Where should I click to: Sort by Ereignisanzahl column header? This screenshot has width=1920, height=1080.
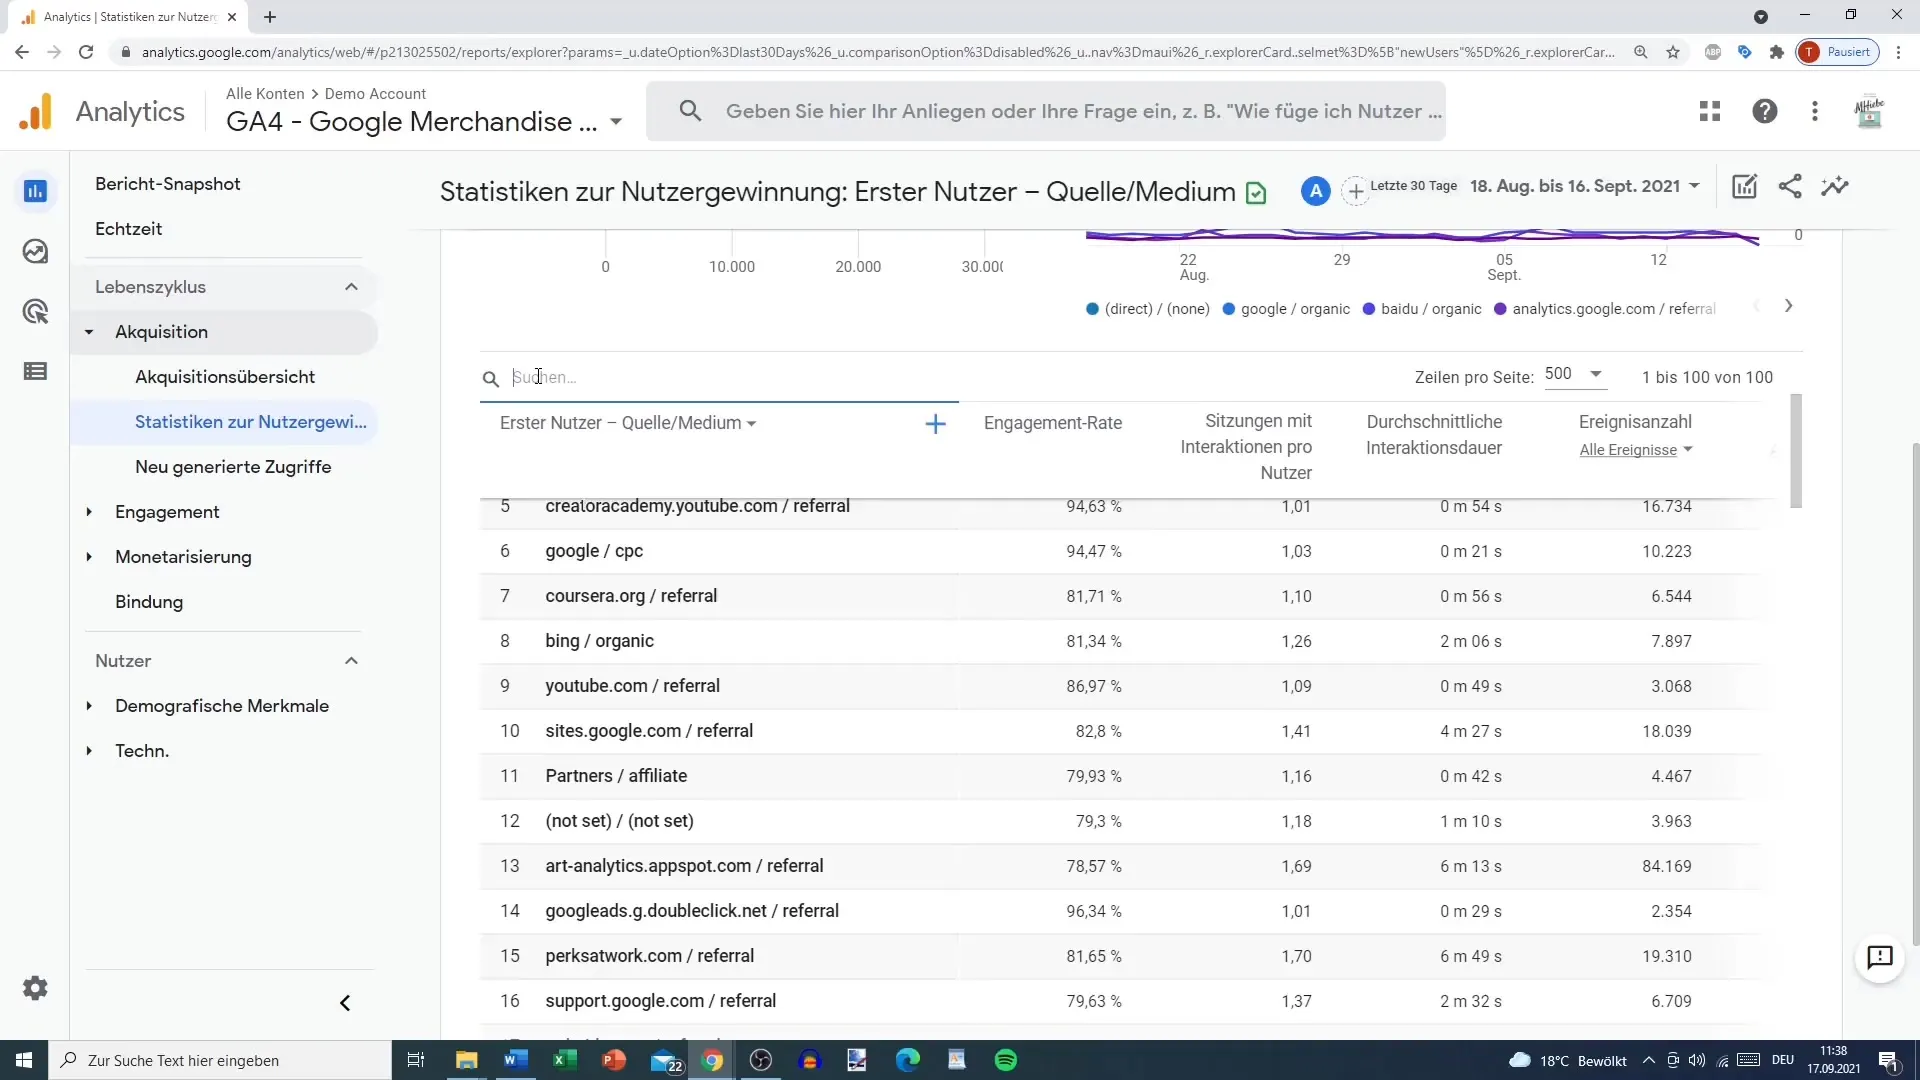point(1635,422)
